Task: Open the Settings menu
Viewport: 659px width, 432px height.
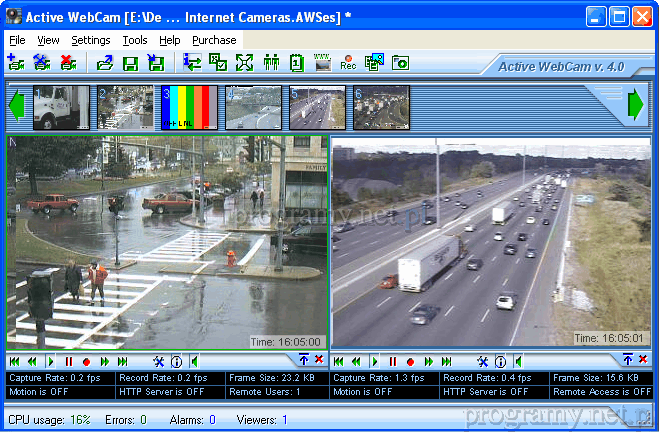Action: pyautogui.click(x=91, y=40)
